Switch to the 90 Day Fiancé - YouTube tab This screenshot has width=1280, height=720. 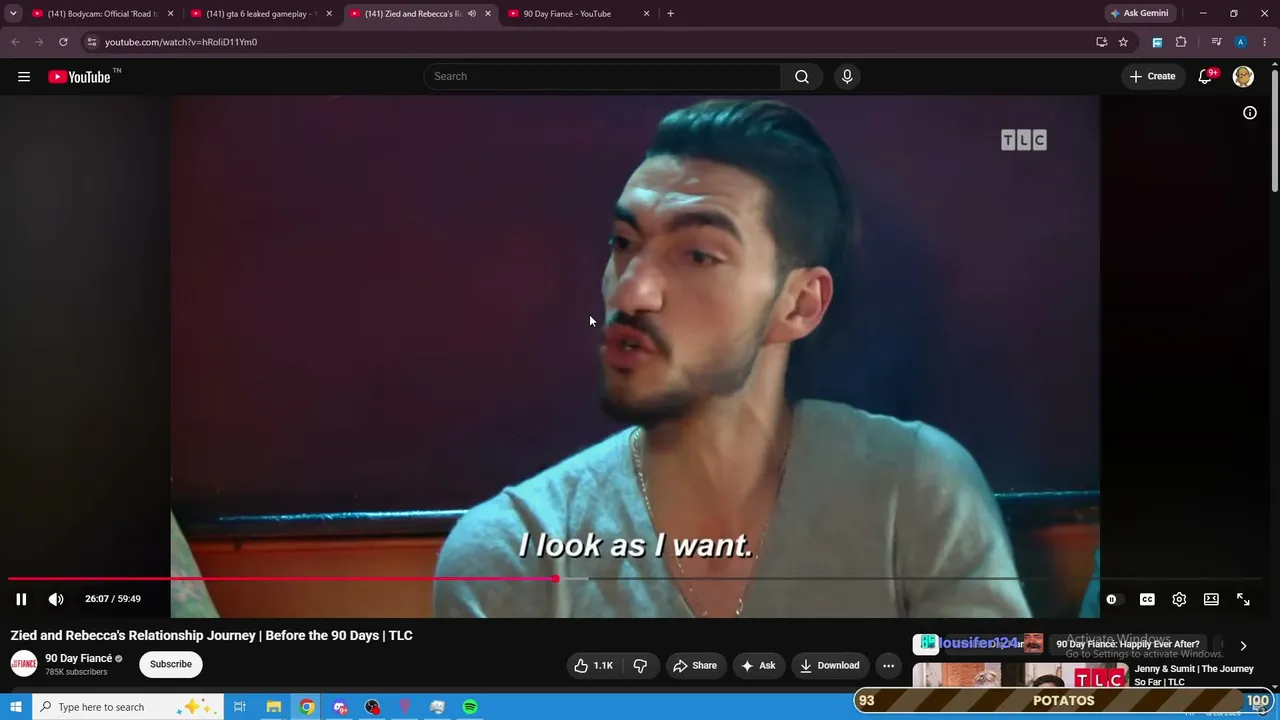578,14
